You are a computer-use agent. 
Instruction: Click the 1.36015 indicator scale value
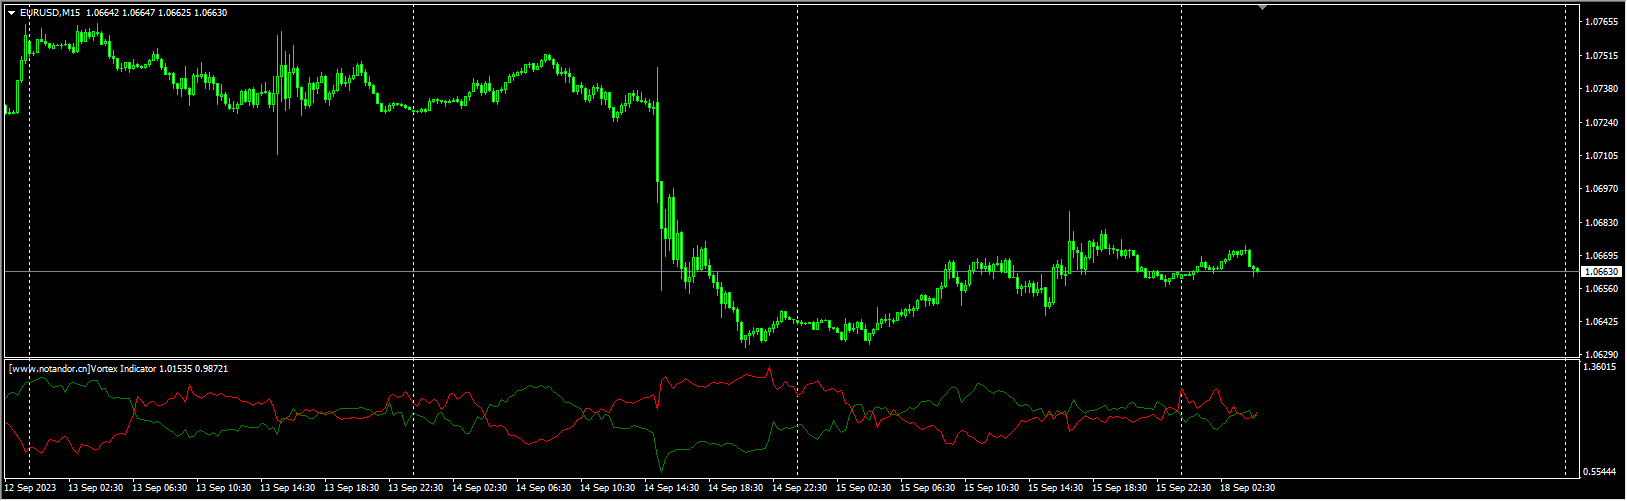pyautogui.click(x=1603, y=368)
